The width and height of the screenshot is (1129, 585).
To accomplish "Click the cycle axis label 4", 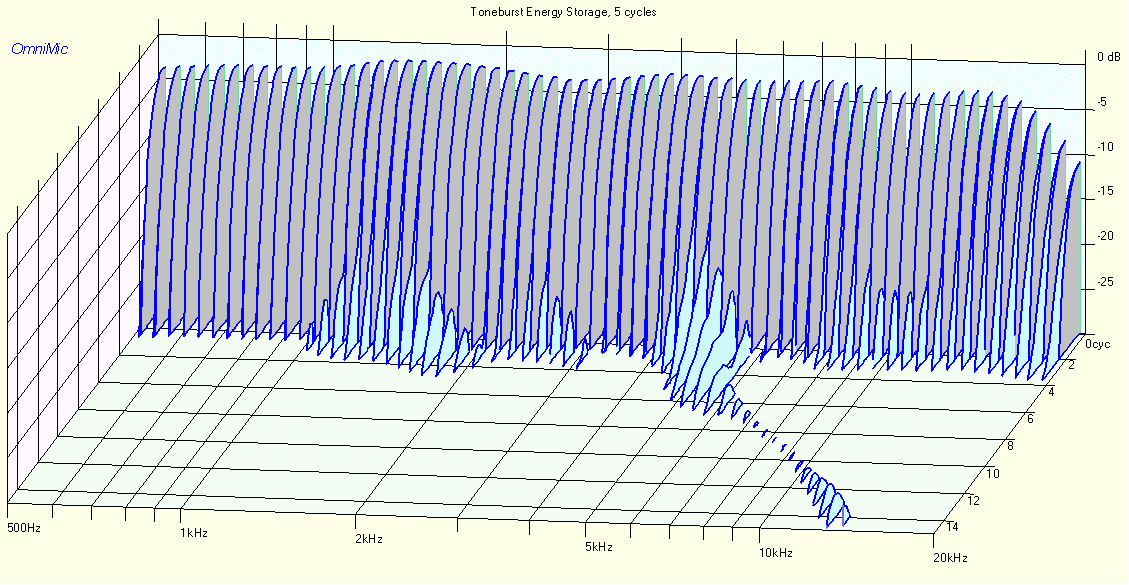I will pyautogui.click(x=1051, y=392).
